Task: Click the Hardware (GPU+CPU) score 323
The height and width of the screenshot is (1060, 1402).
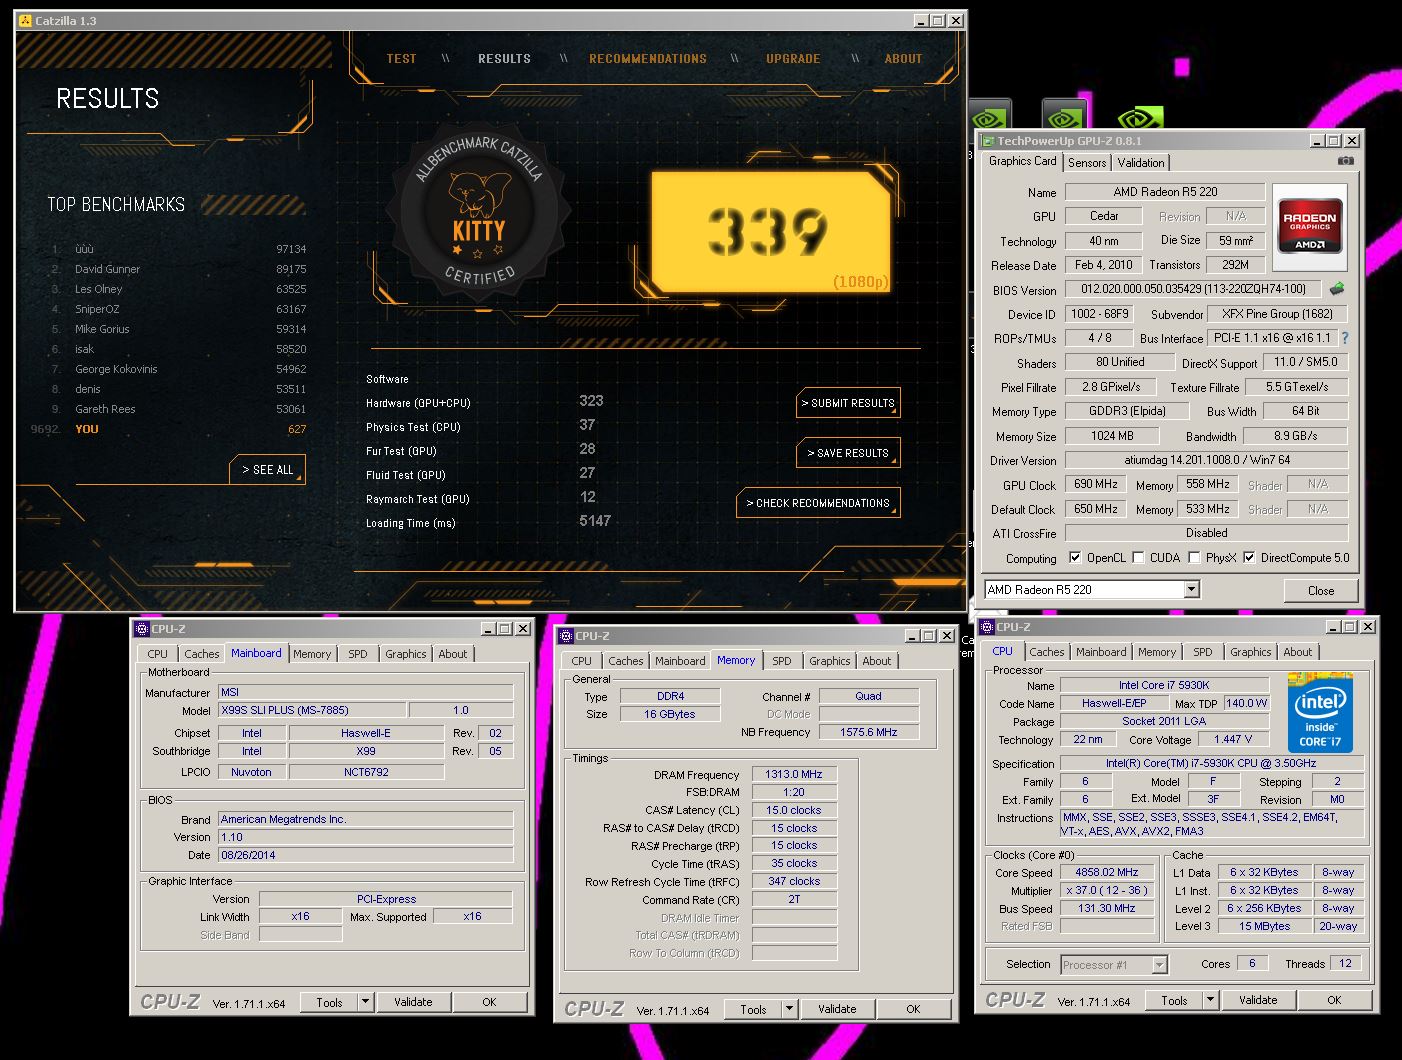Action: [x=591, y=401]
